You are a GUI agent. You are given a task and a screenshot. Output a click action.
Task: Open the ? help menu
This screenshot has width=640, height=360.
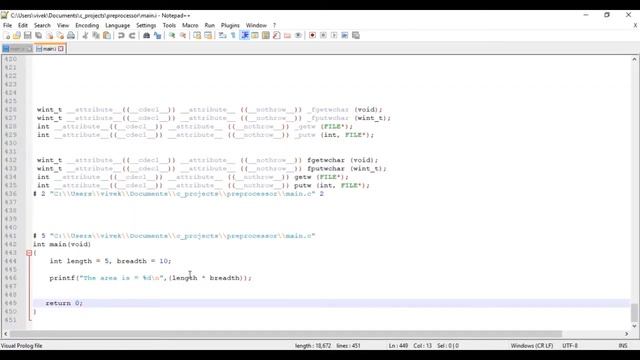pos(274,25)
